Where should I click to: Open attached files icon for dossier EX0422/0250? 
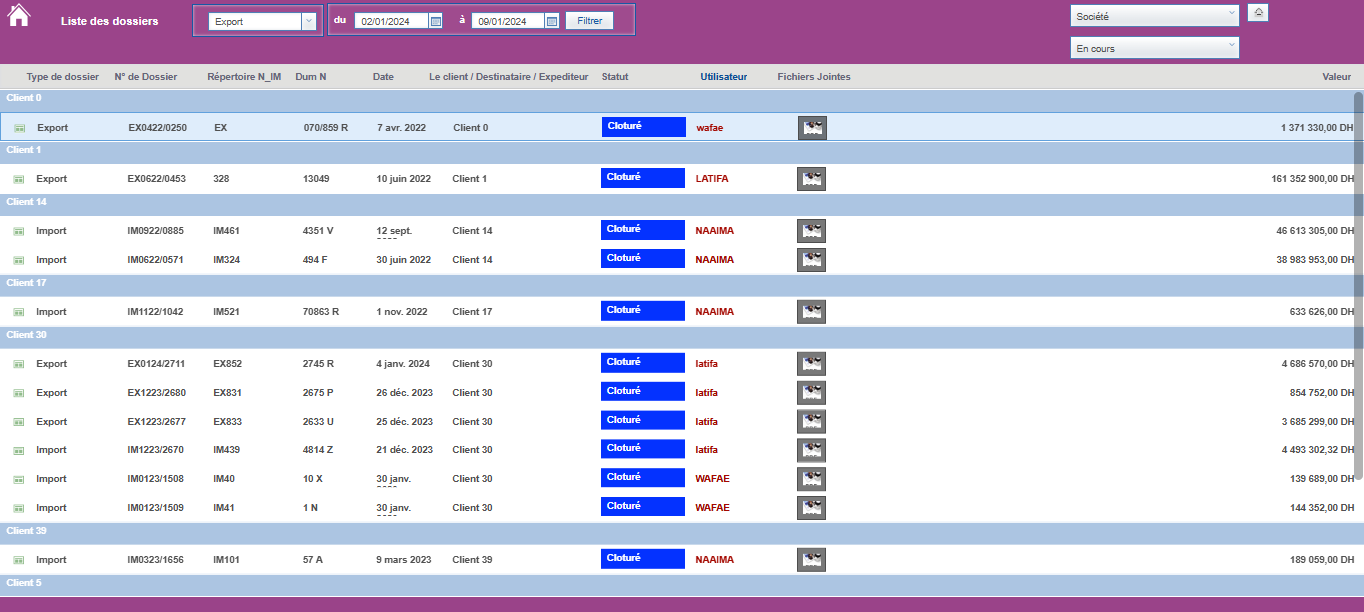812,128
